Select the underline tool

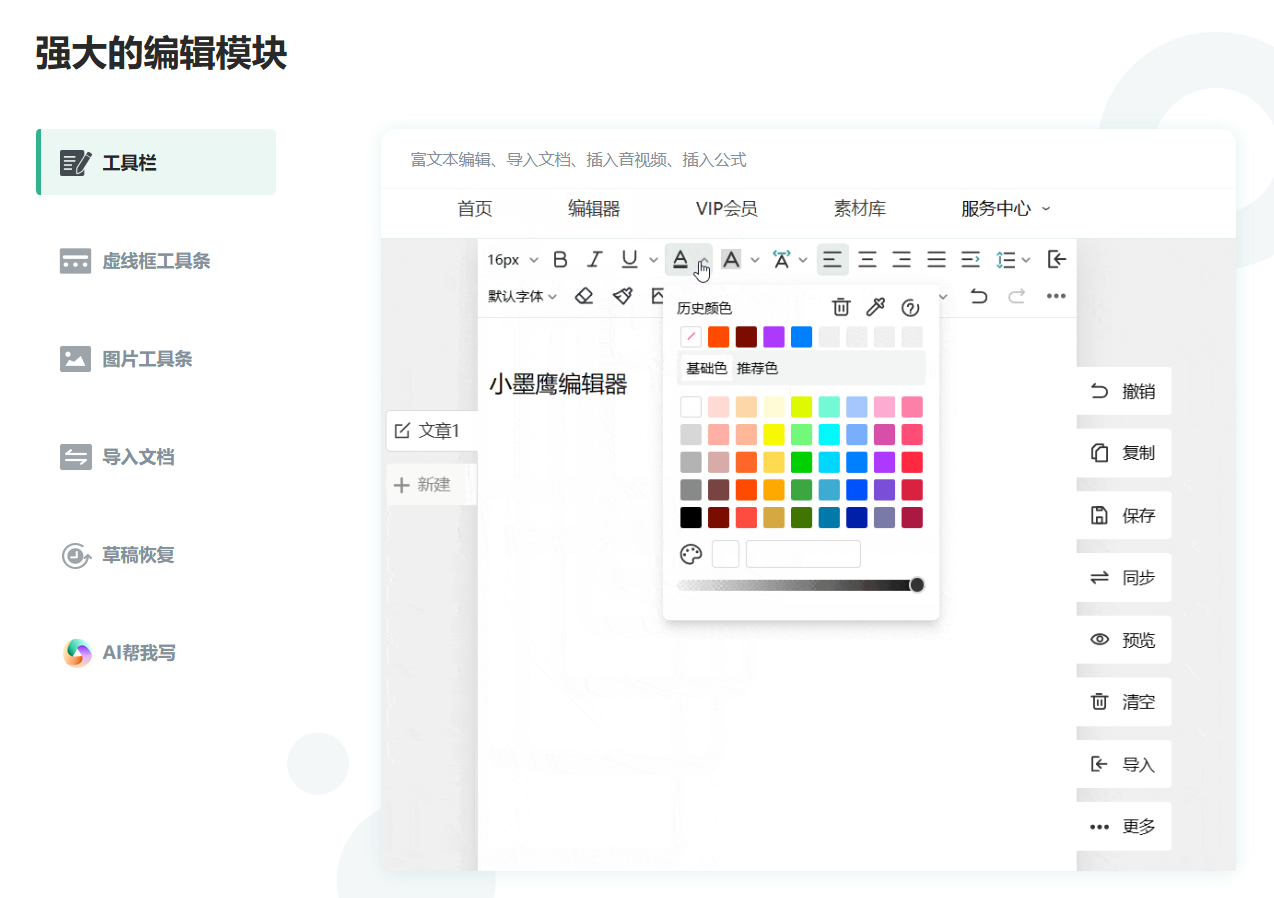point(628,259)
